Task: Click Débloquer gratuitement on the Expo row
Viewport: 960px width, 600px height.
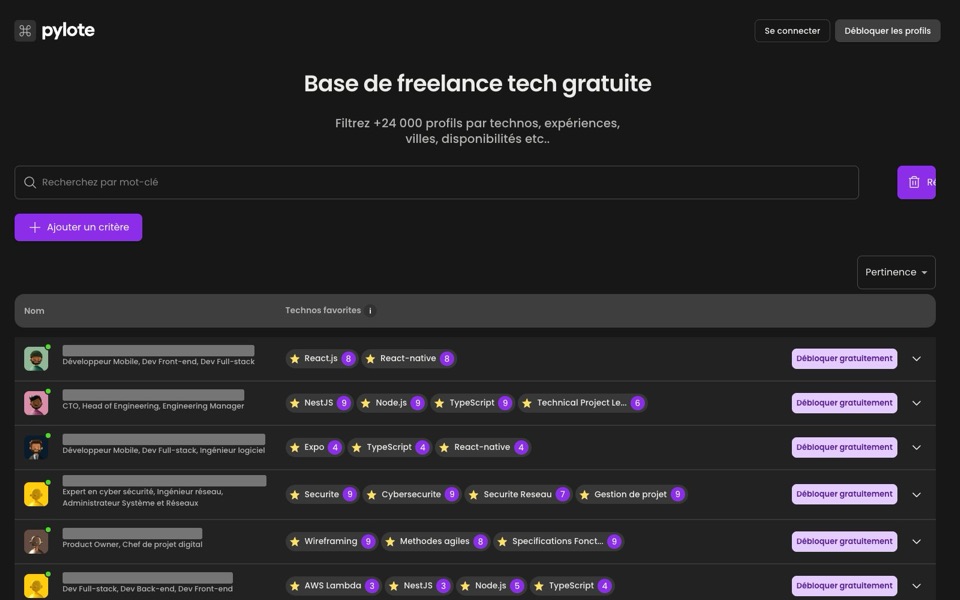Action: (x=844, y=448)
